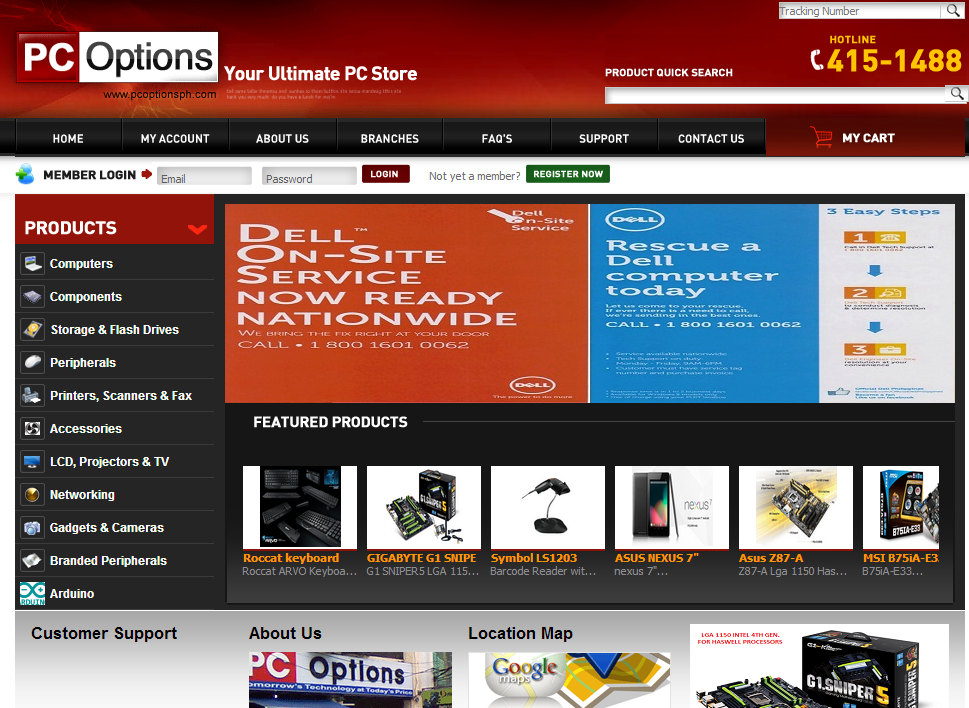Screen dimensions: 969x708
Task: Click the Tracking Number search magnifier
Action: point(952,11)
